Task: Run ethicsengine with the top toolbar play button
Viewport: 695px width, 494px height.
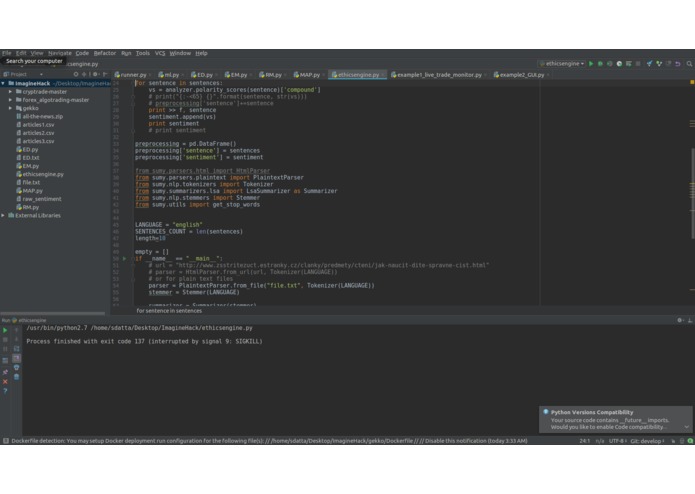Action: point(591,64)
